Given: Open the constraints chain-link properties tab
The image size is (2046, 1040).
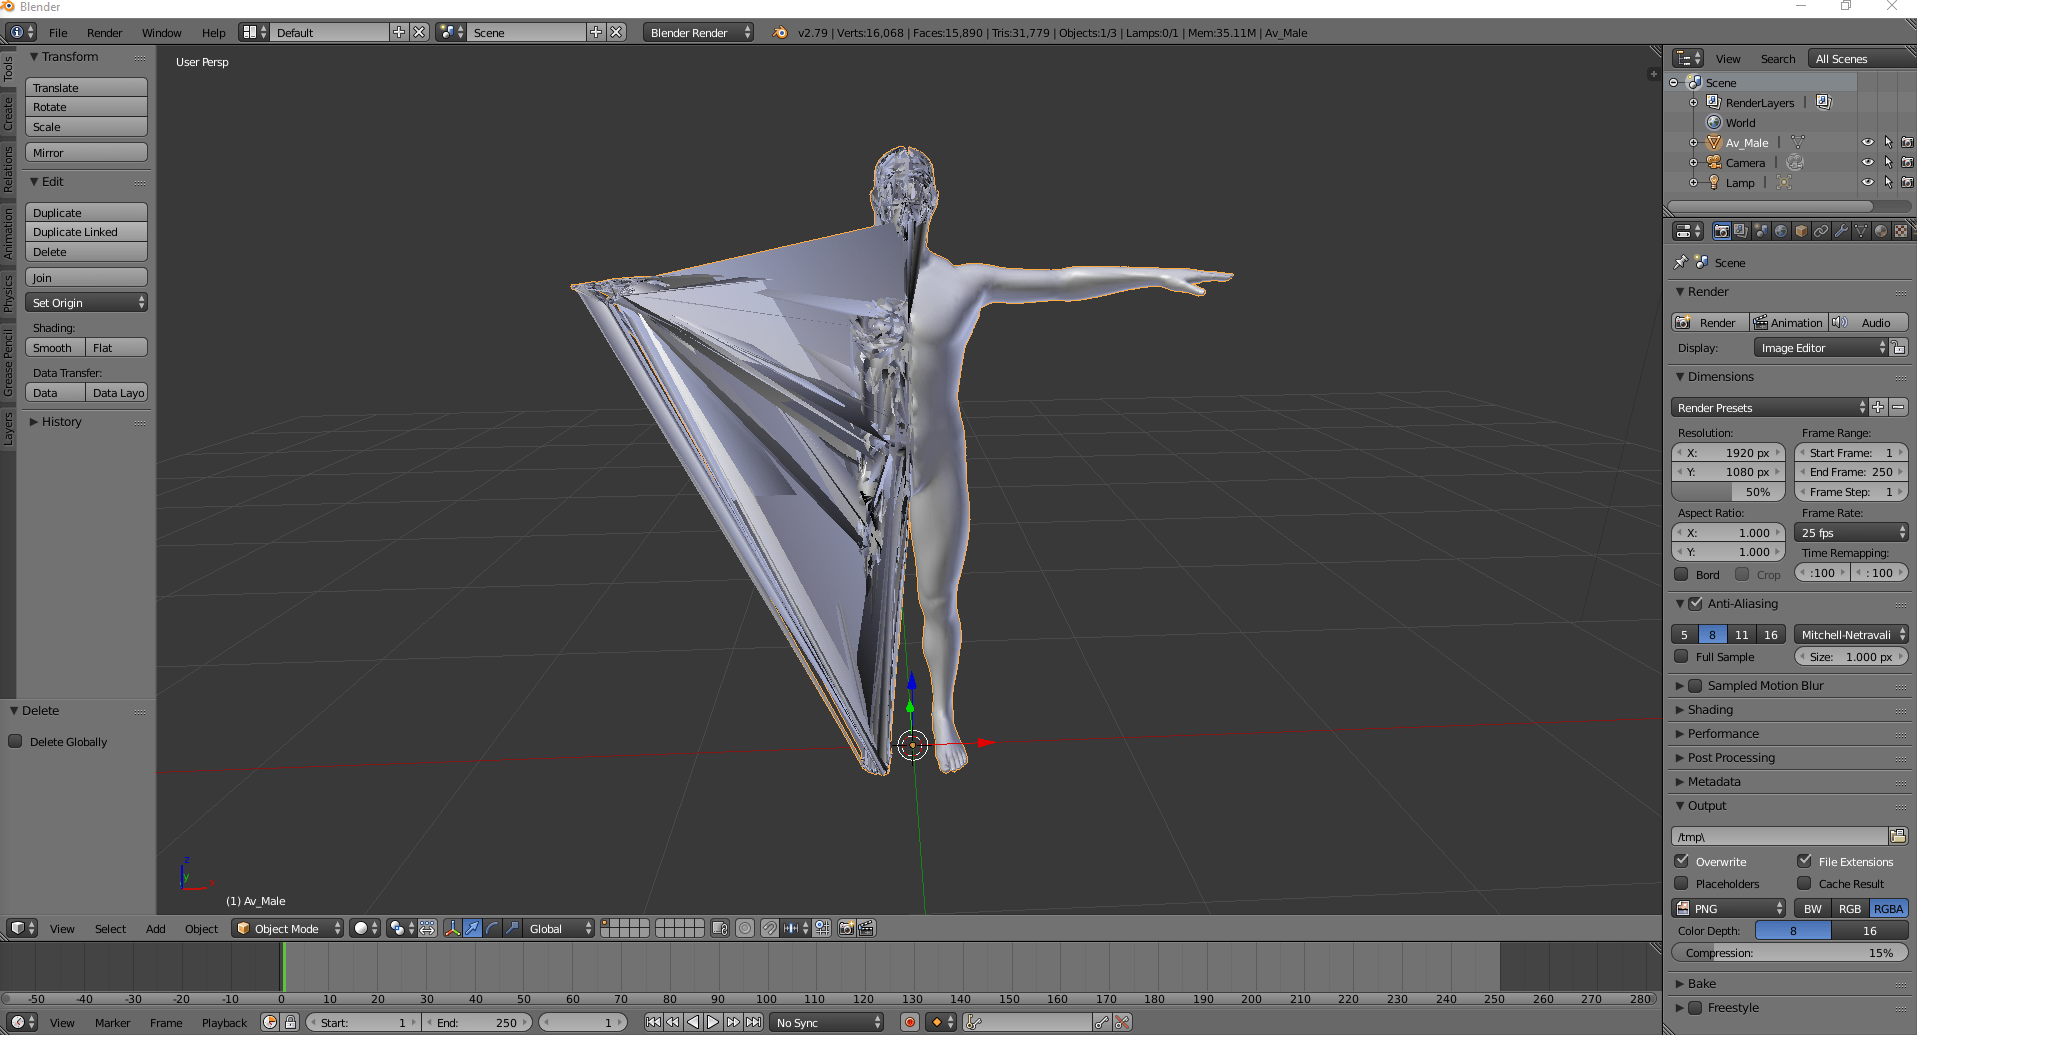Looking at the screenshot, I should click(x=1821, y=231).
